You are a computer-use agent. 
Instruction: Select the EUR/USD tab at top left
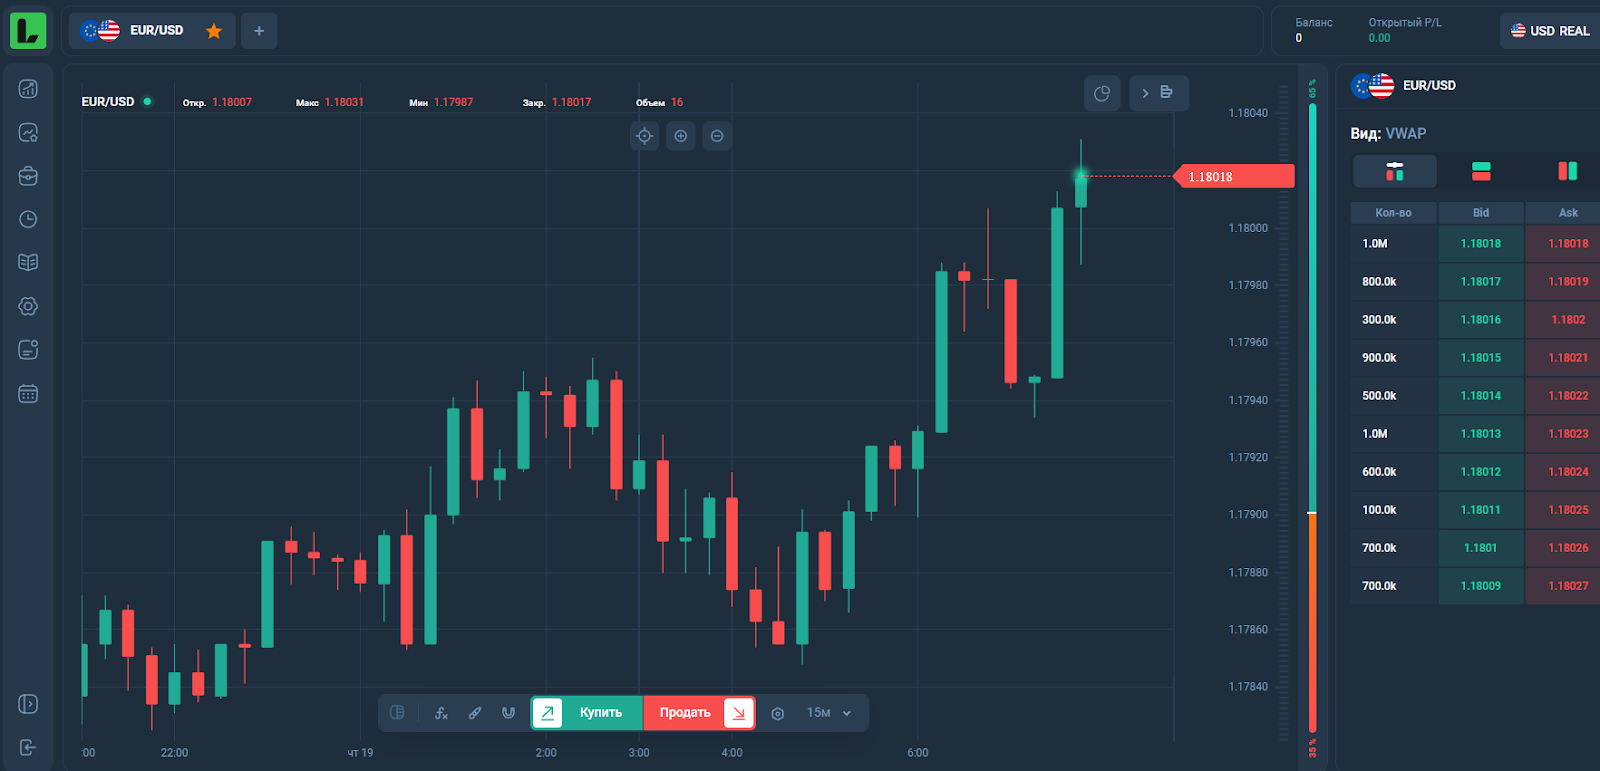tap(152, 30)
